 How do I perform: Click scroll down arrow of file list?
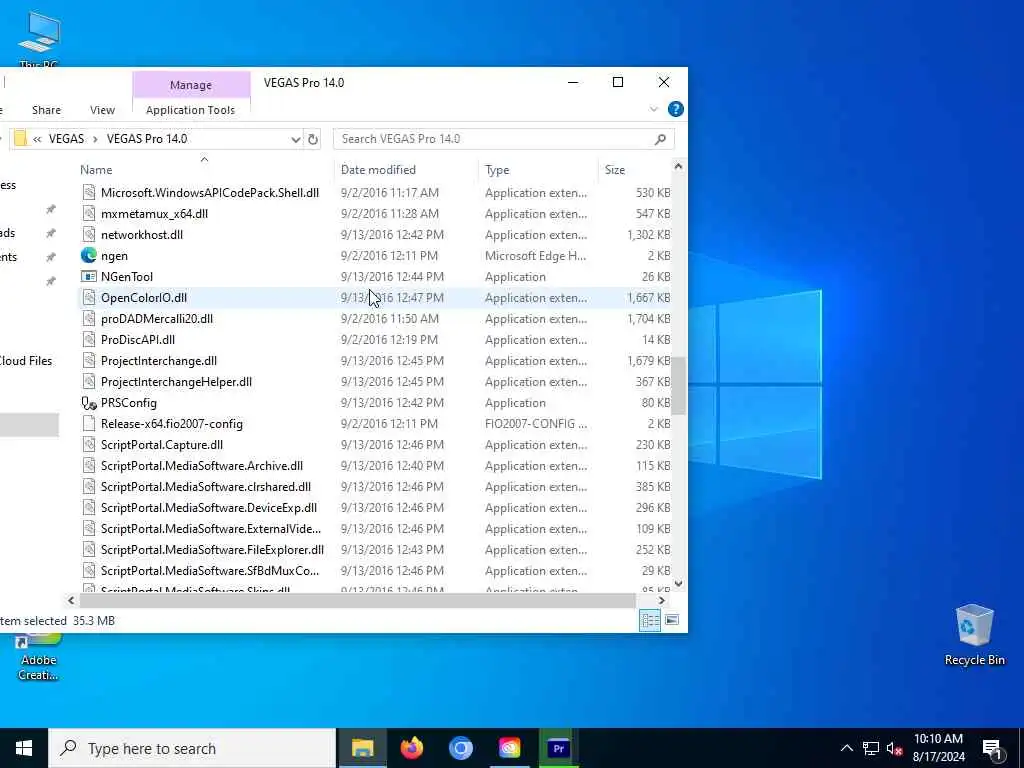(679, 584)
